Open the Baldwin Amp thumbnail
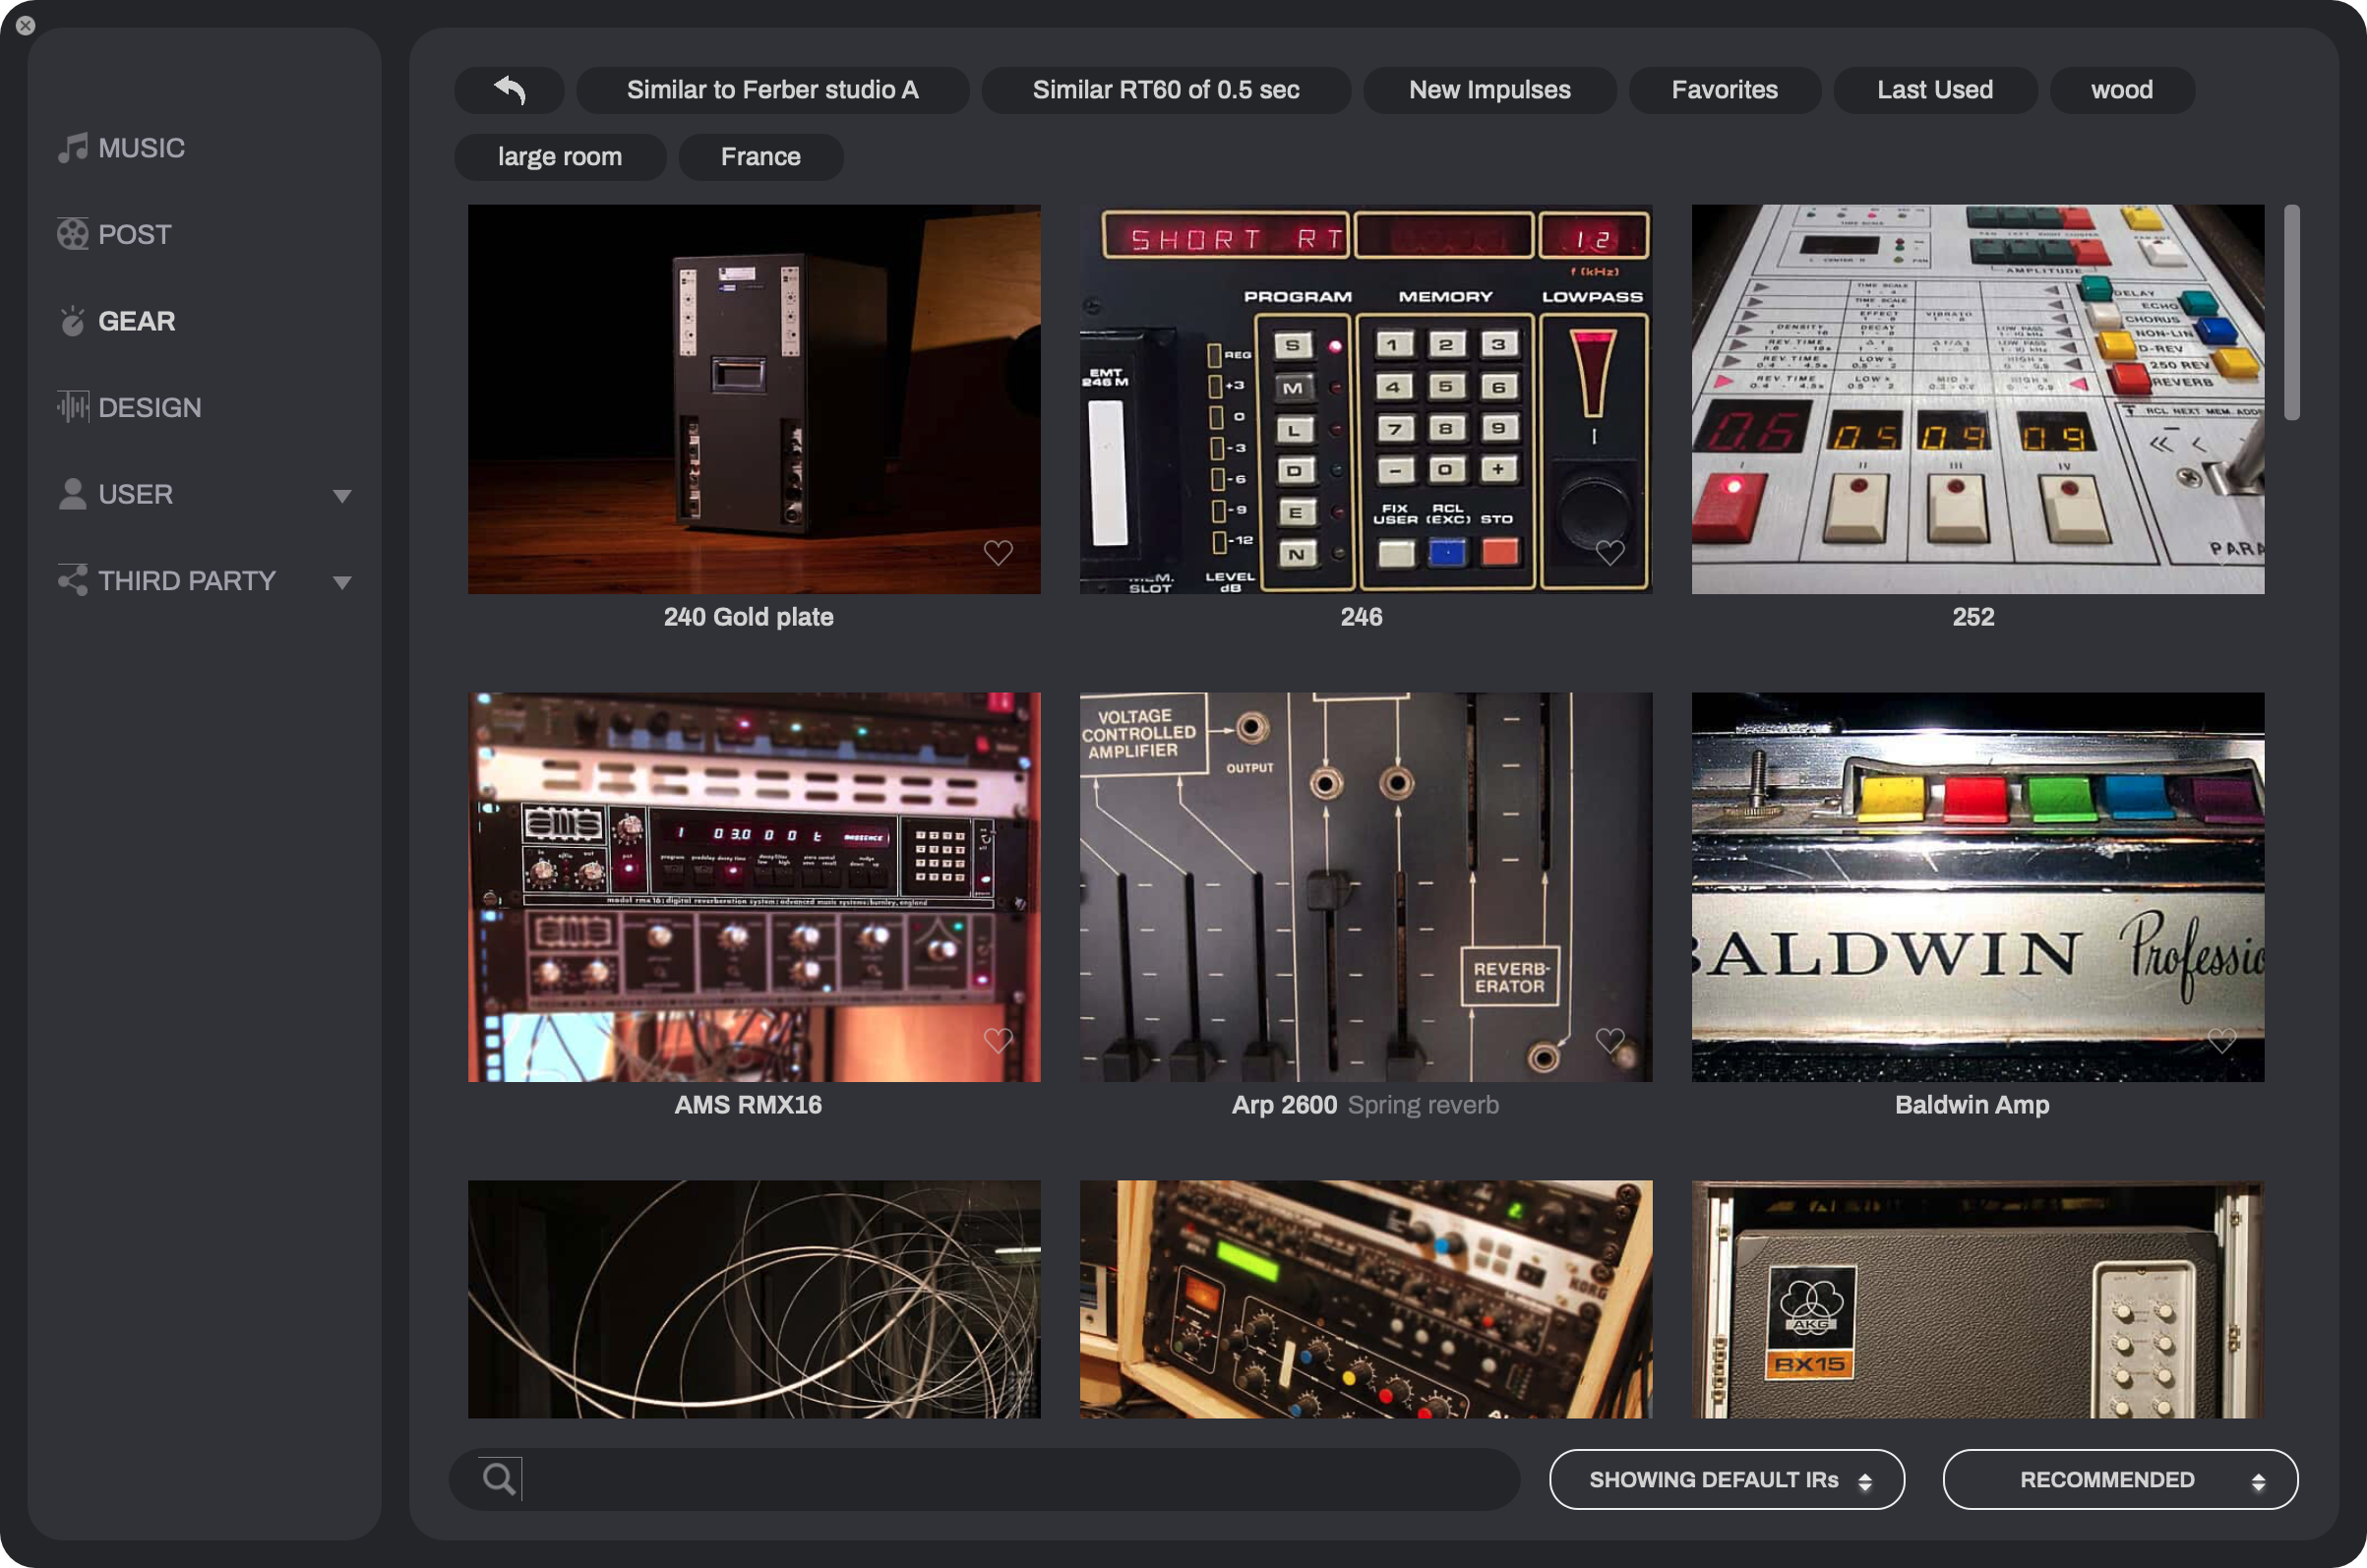The image size is (2367, 1568). click(x=1978, y=887)
